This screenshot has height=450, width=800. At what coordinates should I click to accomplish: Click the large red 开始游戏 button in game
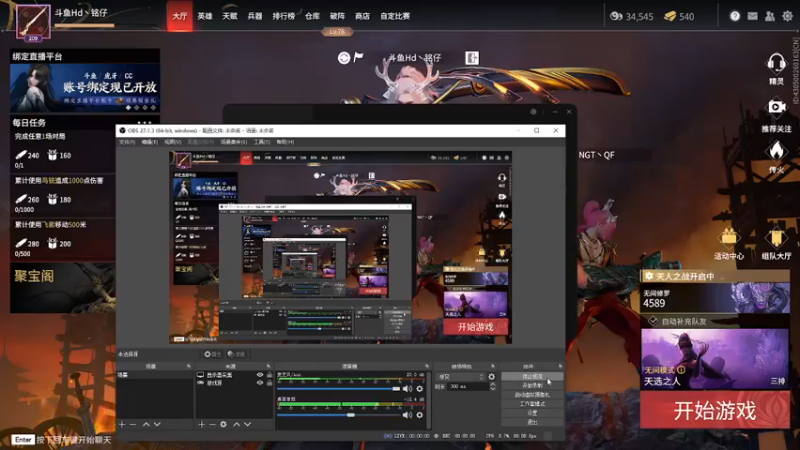pos(715,410)
